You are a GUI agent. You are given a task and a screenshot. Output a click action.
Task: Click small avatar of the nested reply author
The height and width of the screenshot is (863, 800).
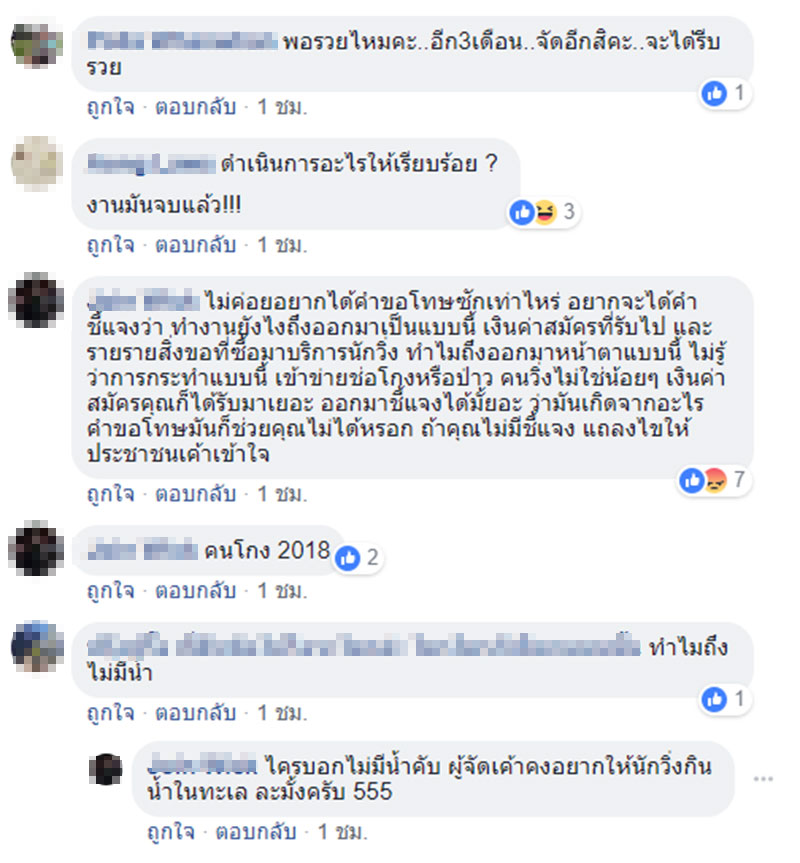pos(106,769)
